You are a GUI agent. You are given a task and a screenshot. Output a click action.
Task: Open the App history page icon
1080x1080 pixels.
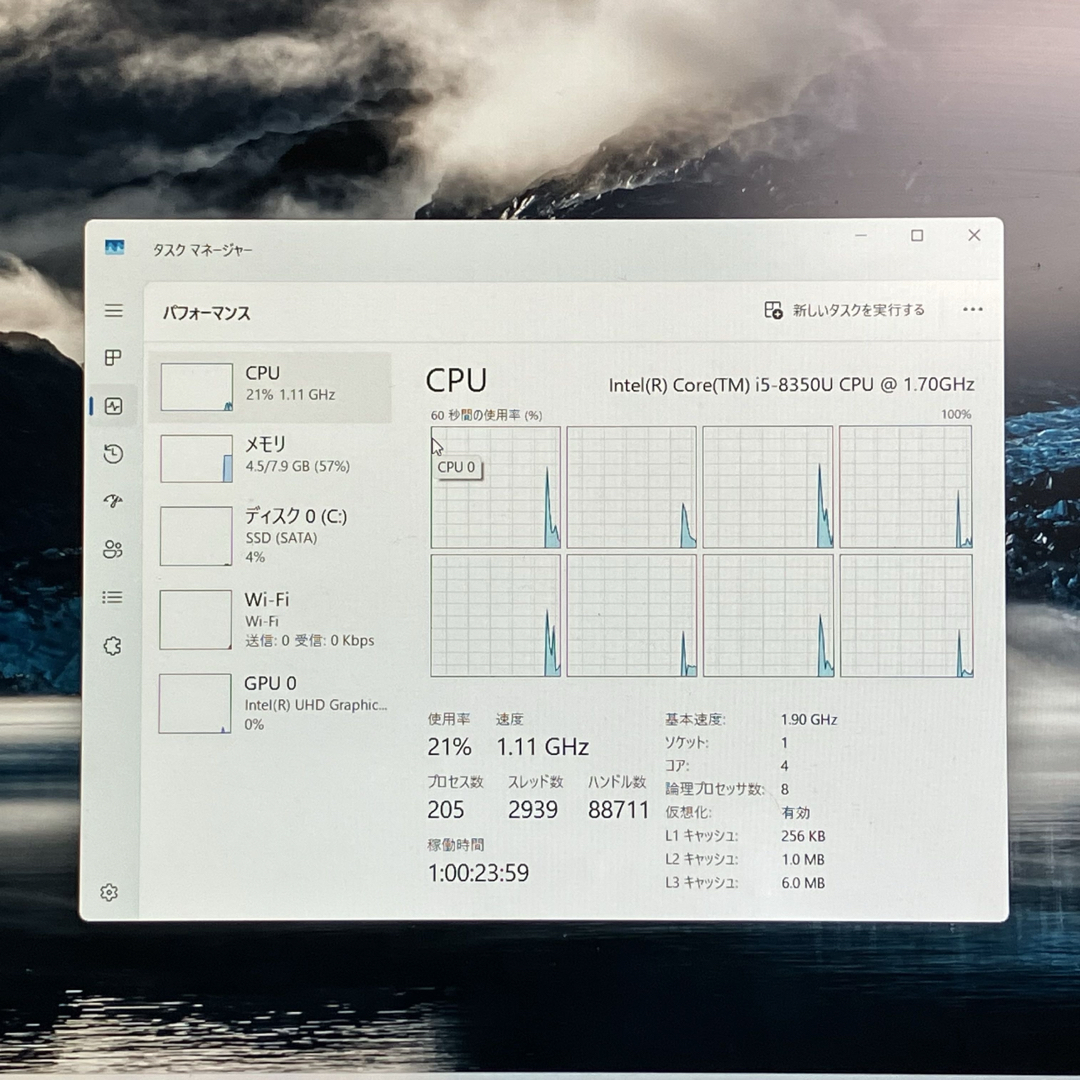(112, 454)
